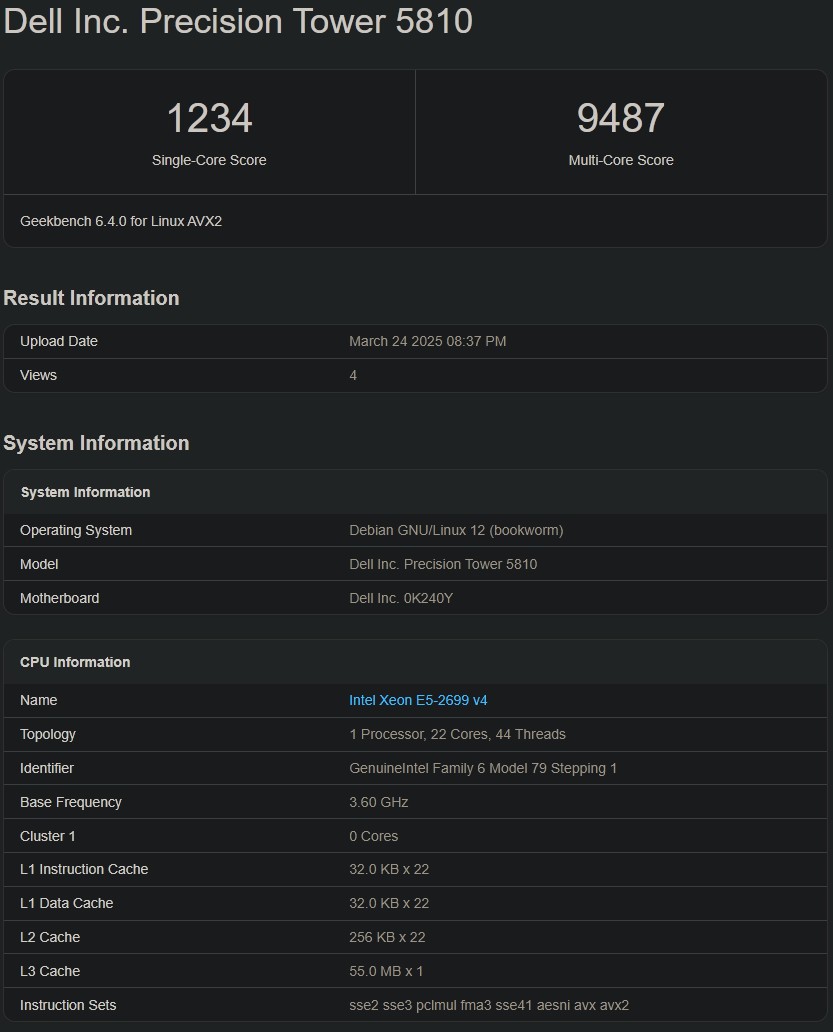833x1032 pixels.
Task: Click the multi-core score 9487
Action: pyautogui.click(x=620, y=118)
